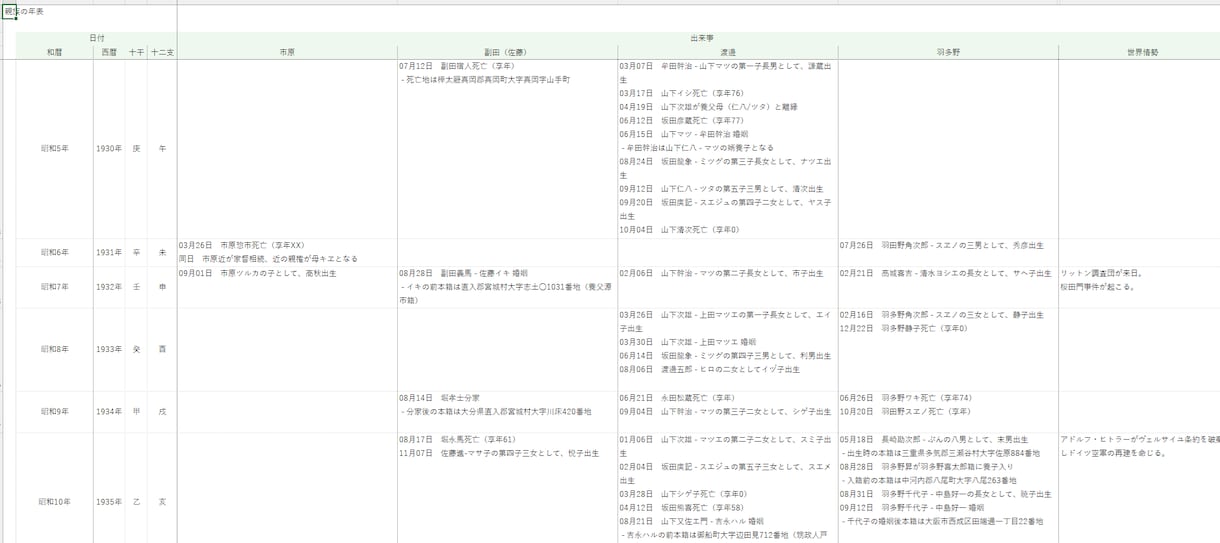
Task: Click the 1932年 cell
Action: pos(109,287)
